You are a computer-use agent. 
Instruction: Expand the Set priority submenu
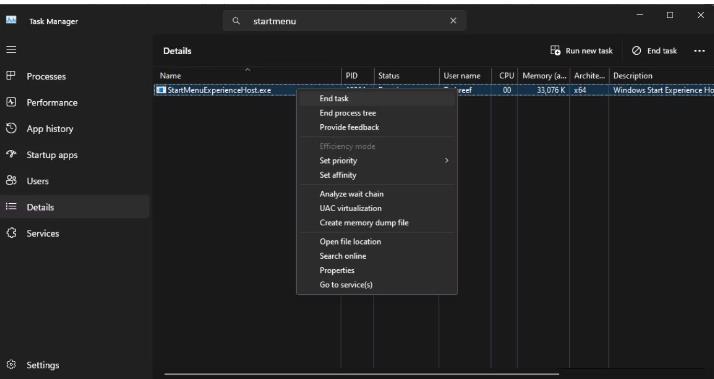(x=377, y=160)
